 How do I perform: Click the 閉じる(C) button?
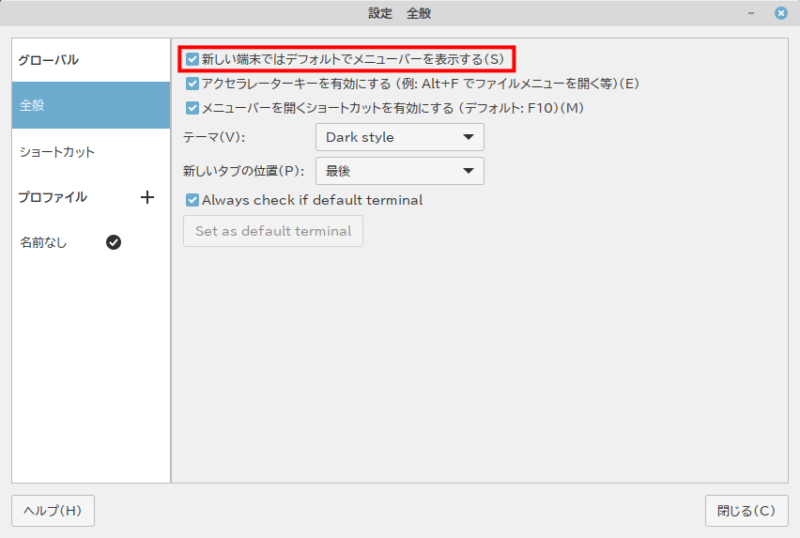745,511
